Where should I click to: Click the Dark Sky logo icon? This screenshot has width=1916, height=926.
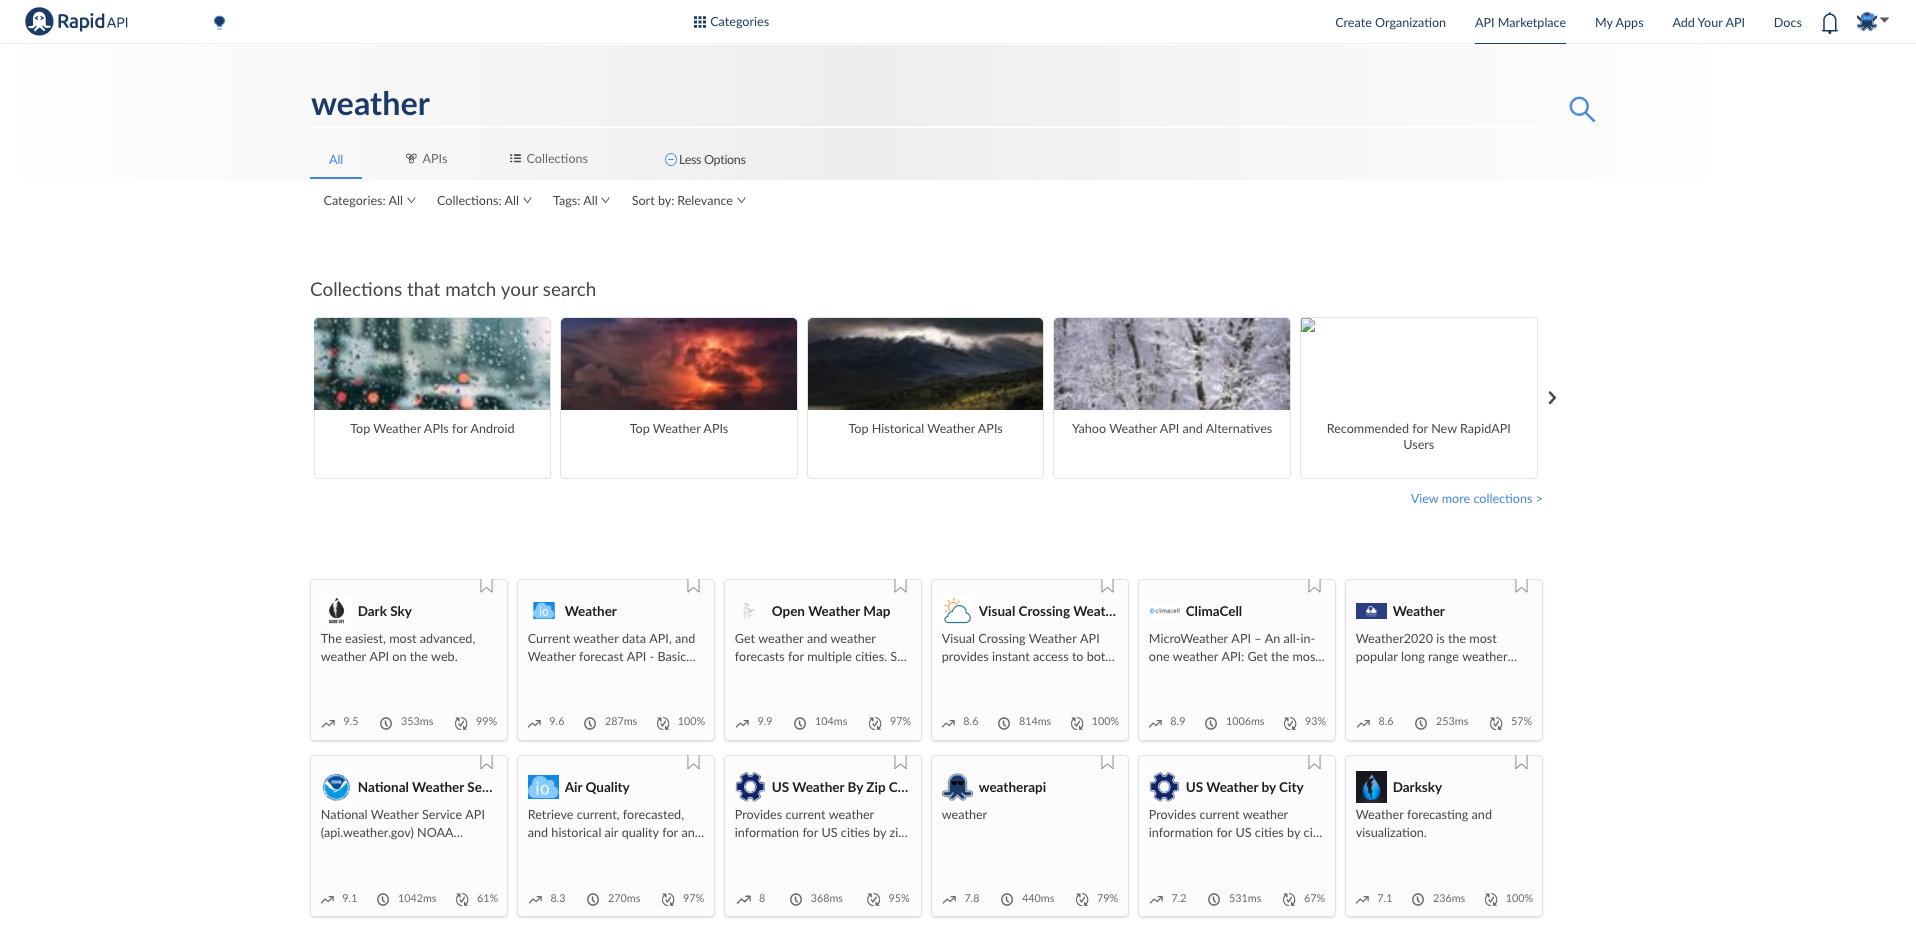coord(336,611)
